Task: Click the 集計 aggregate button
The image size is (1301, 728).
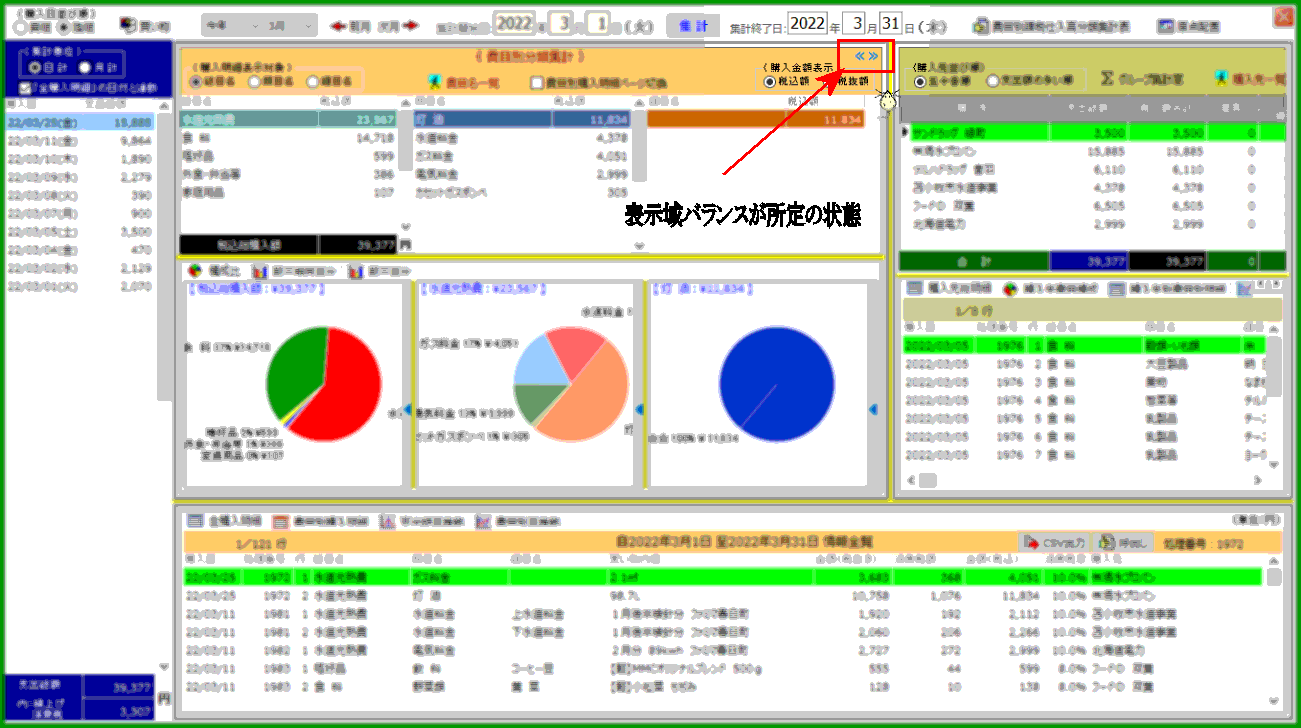Action: click(x=686, y=25)
